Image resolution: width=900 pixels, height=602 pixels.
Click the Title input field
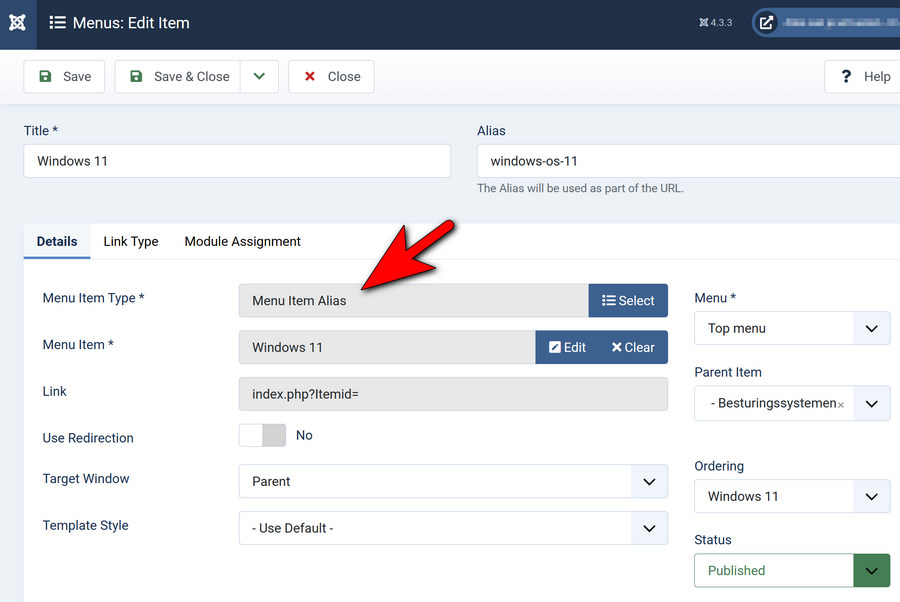tap(237, 161)
